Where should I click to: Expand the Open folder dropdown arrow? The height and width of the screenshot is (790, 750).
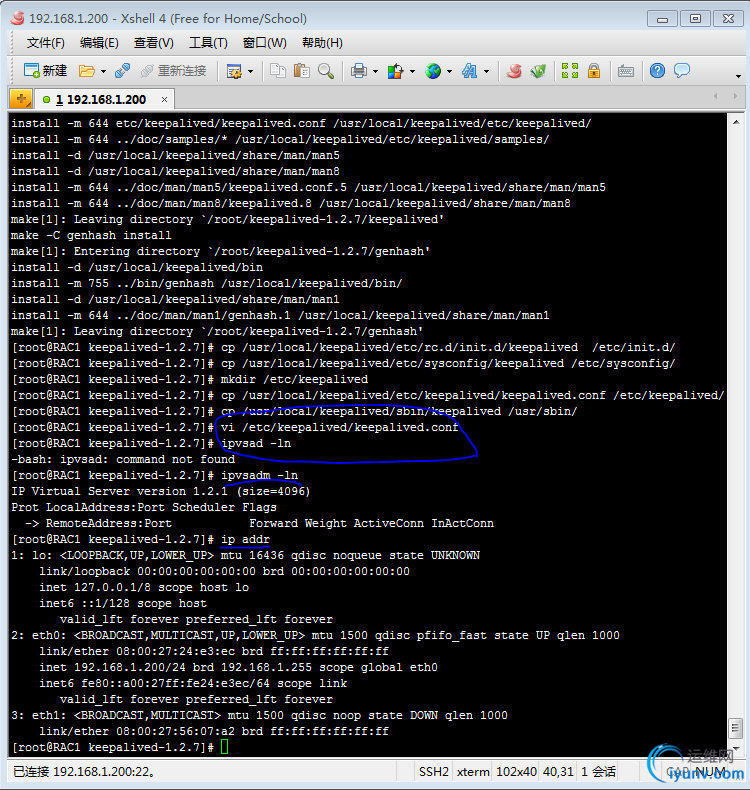pyautogui.click(x=103, y=72)
